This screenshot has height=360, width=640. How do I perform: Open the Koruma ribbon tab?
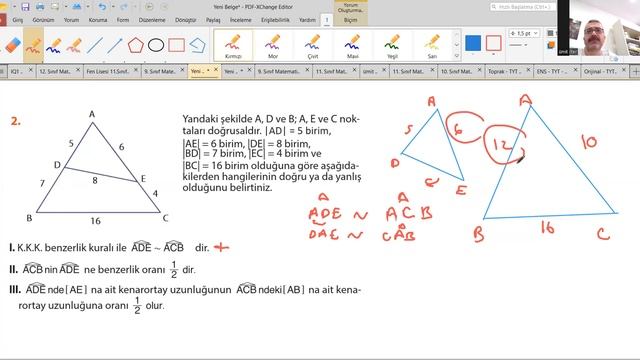(98, 20)
